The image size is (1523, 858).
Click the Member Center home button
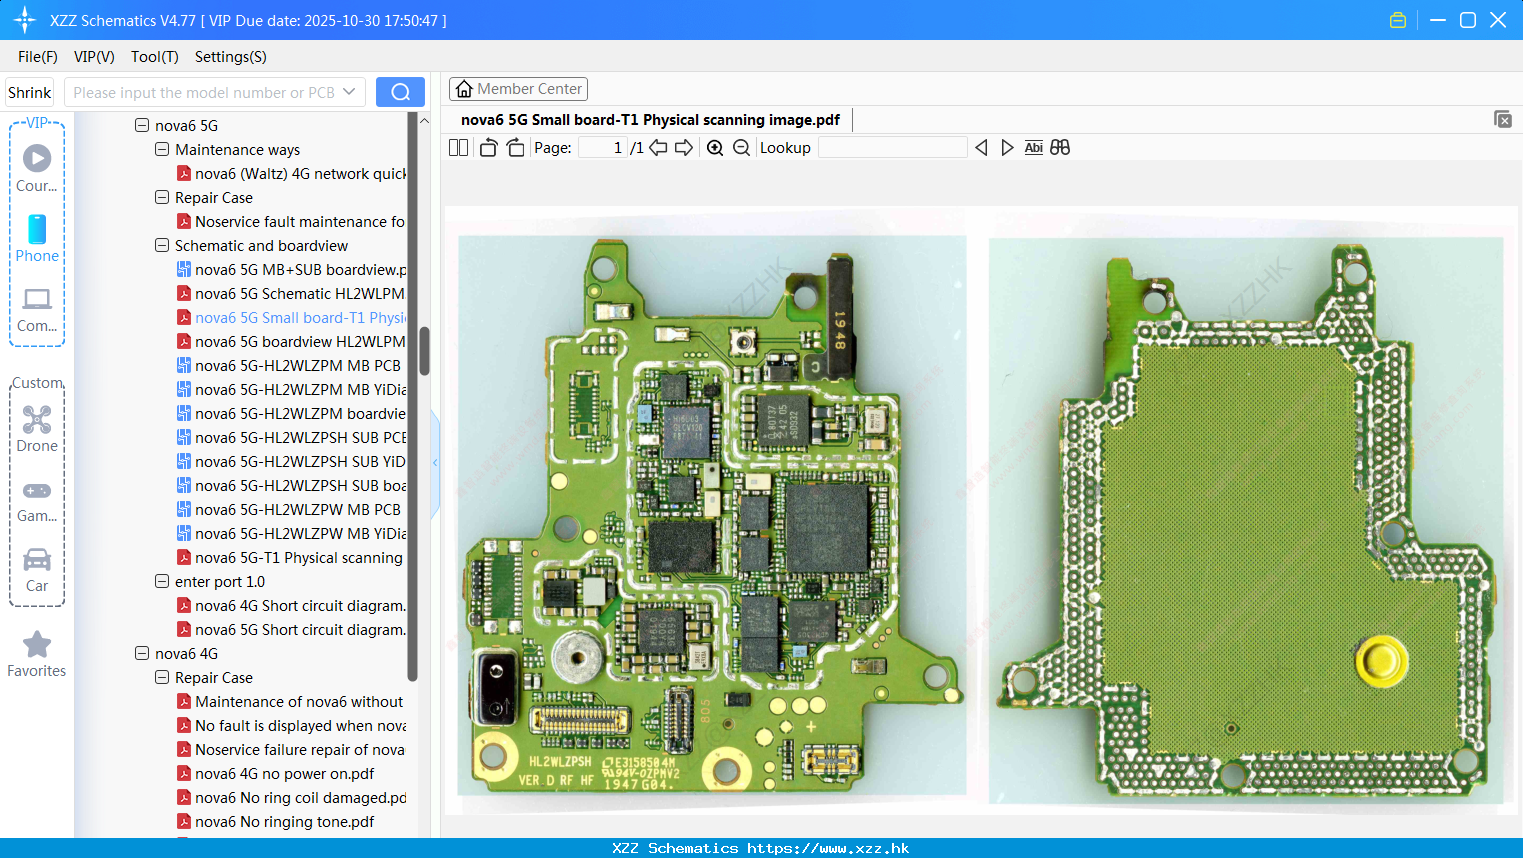pos(518,89)
